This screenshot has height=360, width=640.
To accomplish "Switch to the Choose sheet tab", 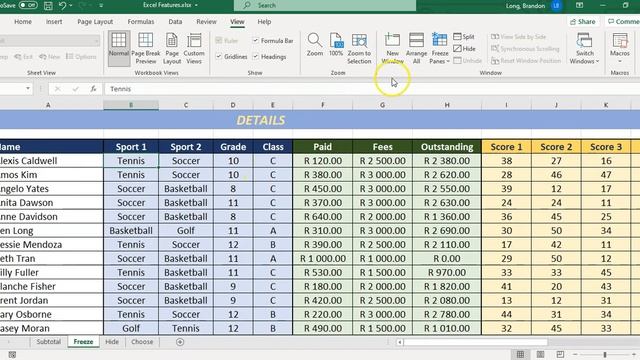I will click(x=142, y=342).
